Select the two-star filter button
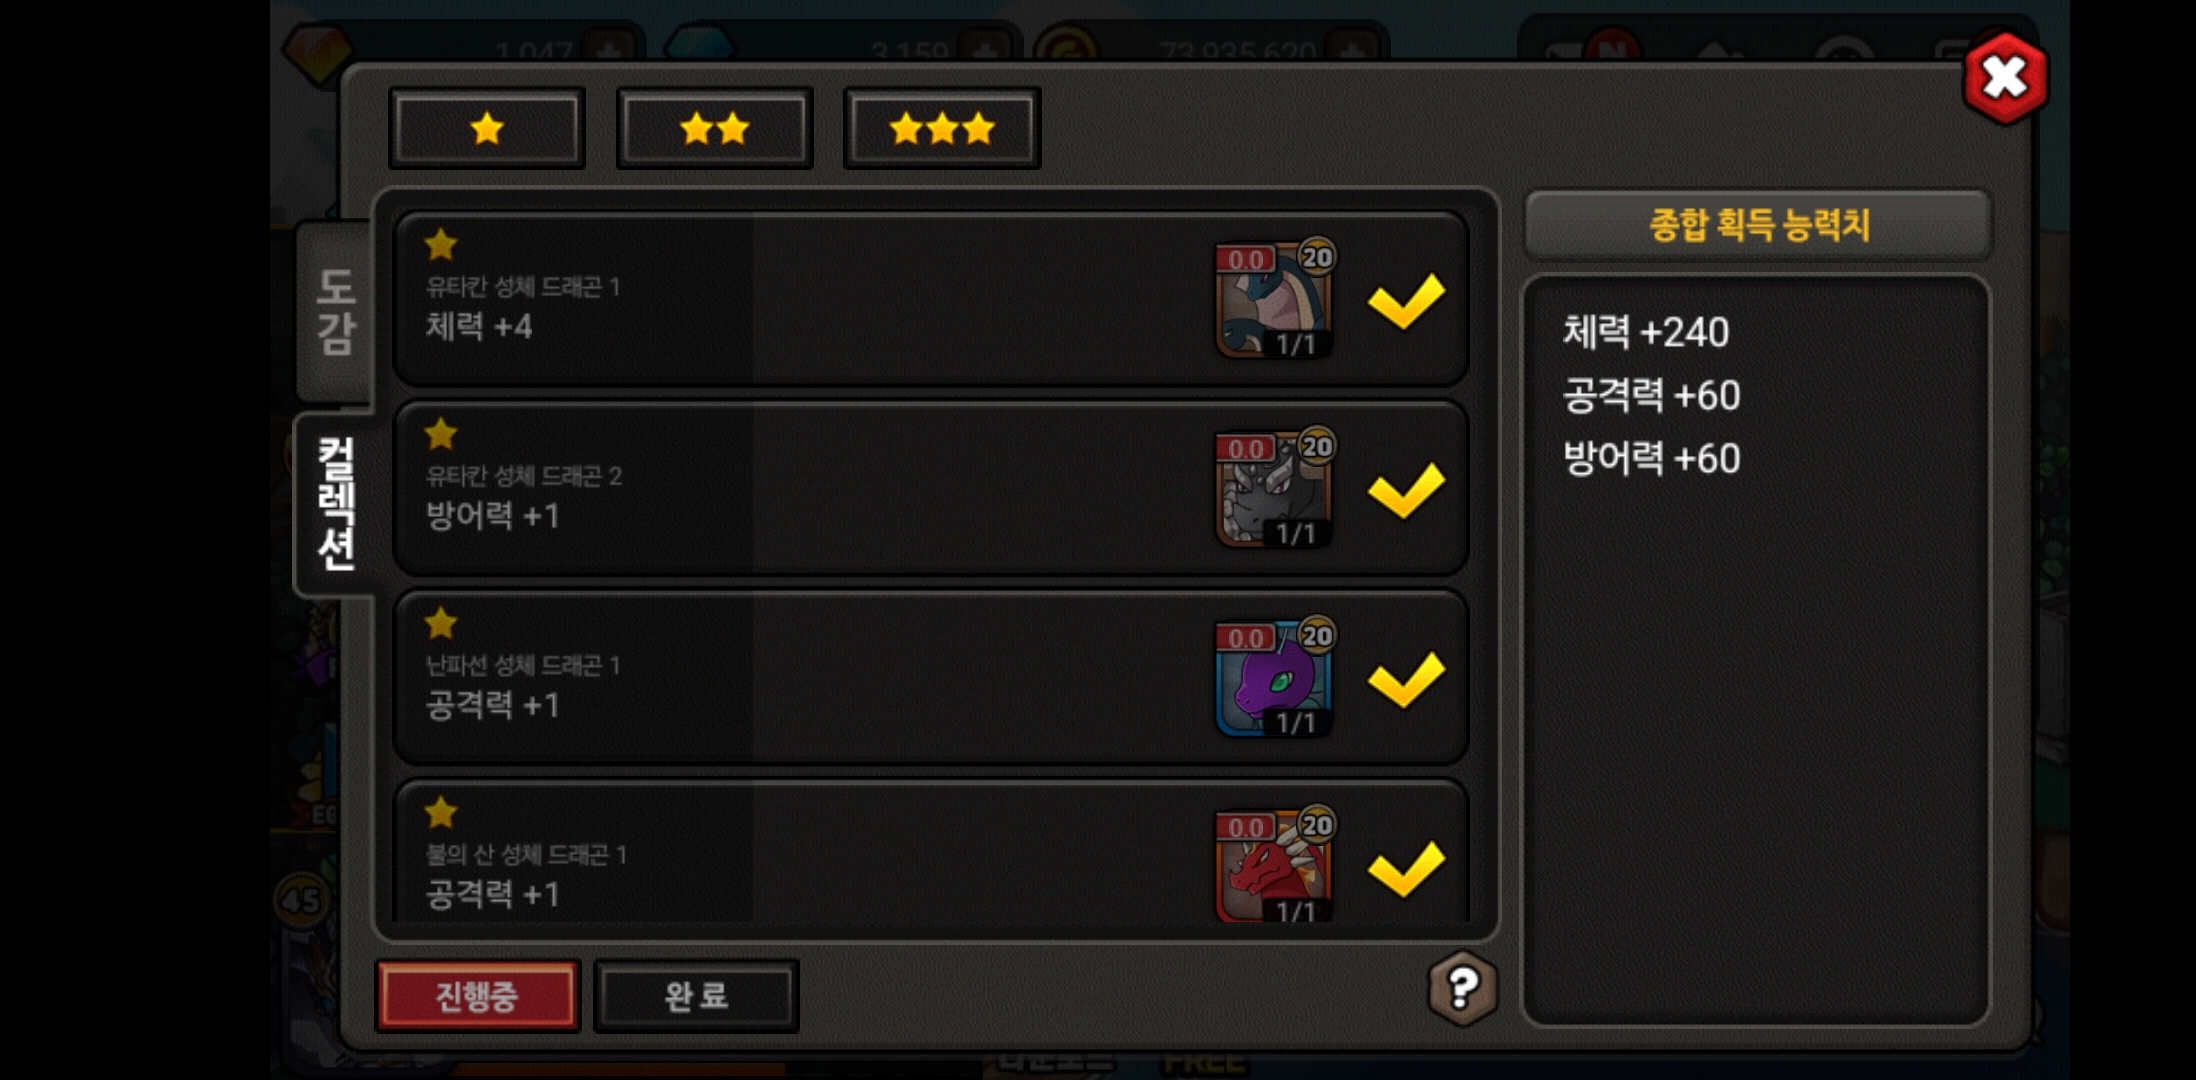The image size is (2196, 1080). (x=714, y=129)
